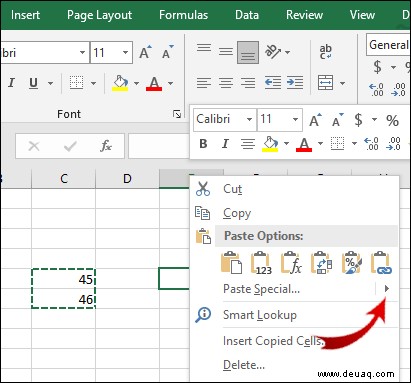The height and width of the screenshot is (383, 411).
Task: Click Merge & Center icon in ribbon
Action: click(x=325, y=82)
